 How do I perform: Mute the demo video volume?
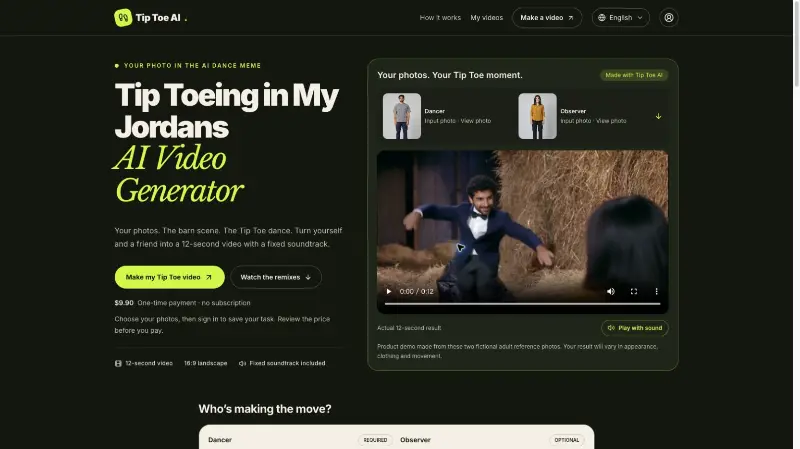tap(611, 291)
